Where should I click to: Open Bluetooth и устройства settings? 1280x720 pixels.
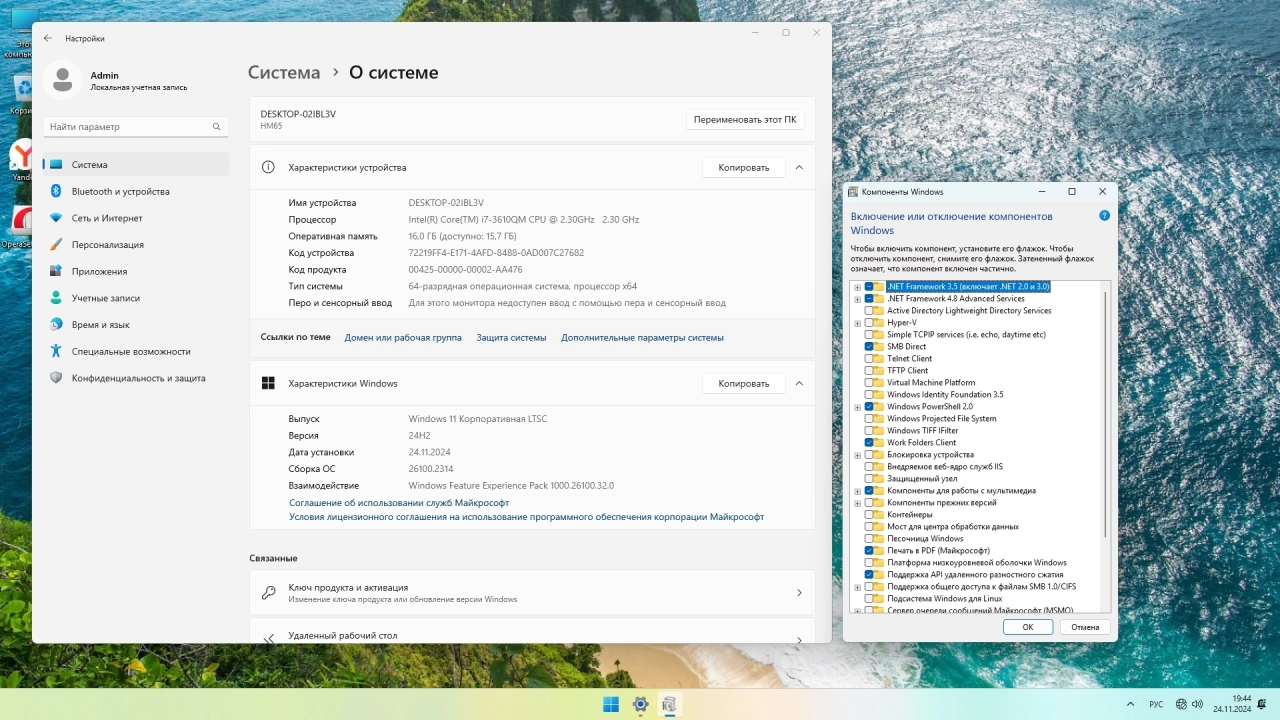click(136, 191)
